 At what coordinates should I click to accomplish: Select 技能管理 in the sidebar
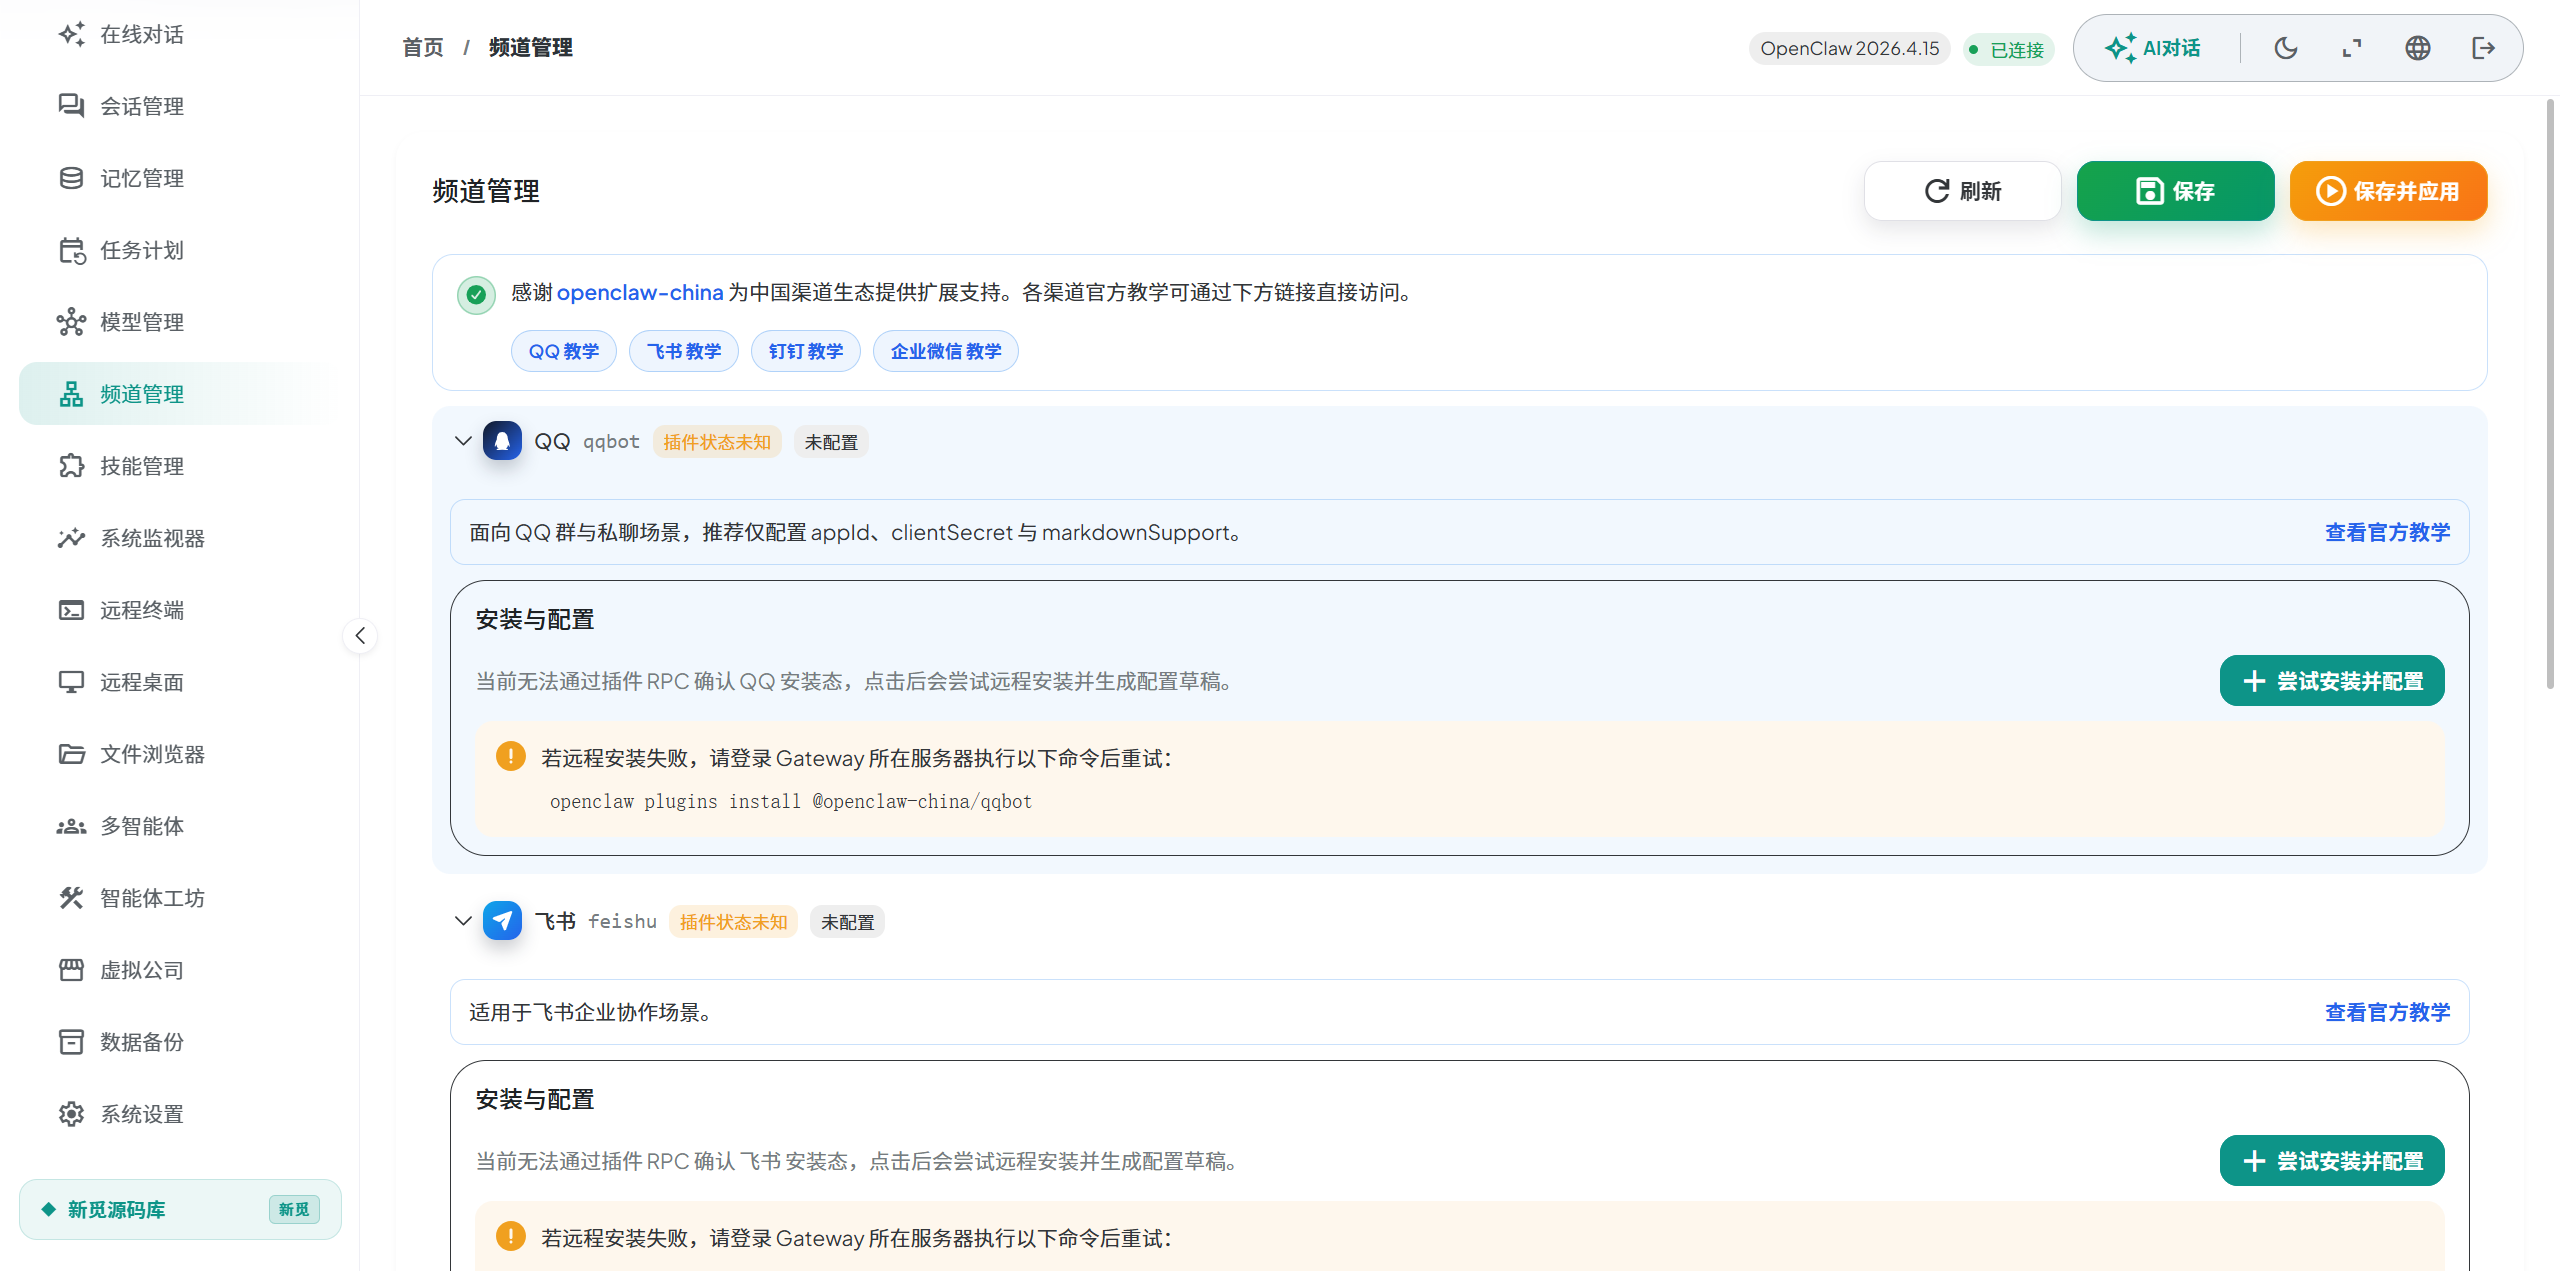(x=142, y=466)
